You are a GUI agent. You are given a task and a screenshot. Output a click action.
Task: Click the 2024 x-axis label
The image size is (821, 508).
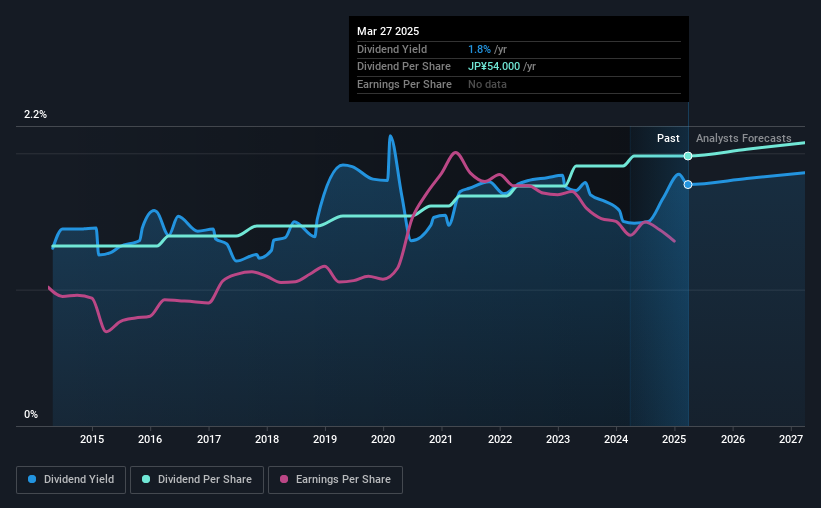(616, 439)
